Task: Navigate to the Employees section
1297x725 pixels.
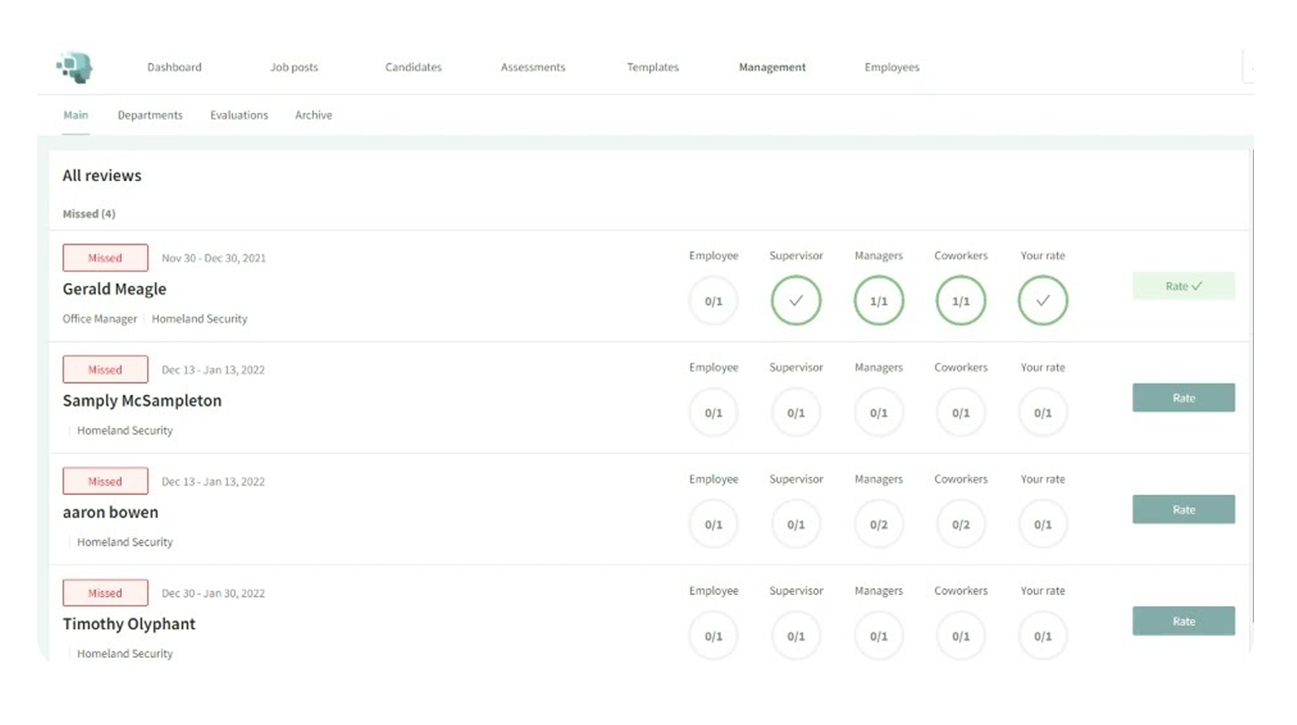Action: click(x=892, y=67)
